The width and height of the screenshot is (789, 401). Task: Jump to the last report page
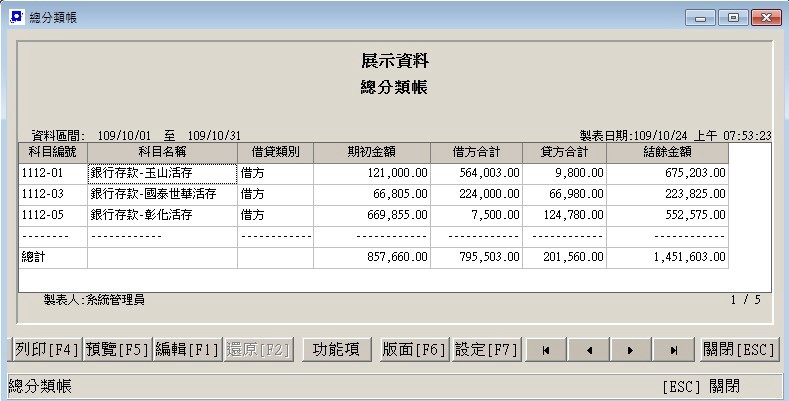674,350
